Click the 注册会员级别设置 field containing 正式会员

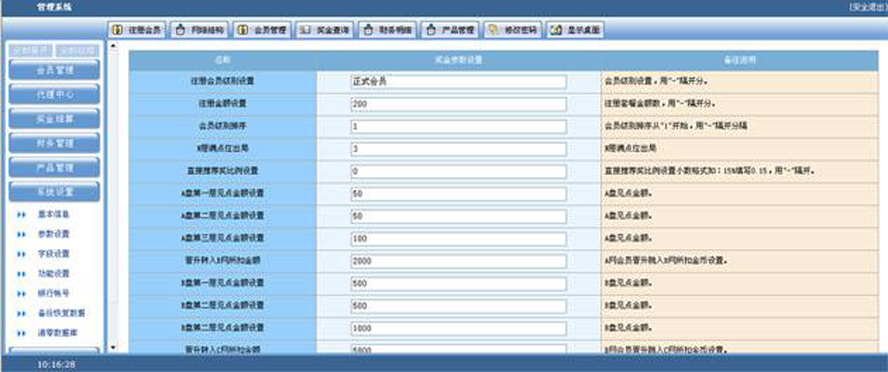point(458,82)
